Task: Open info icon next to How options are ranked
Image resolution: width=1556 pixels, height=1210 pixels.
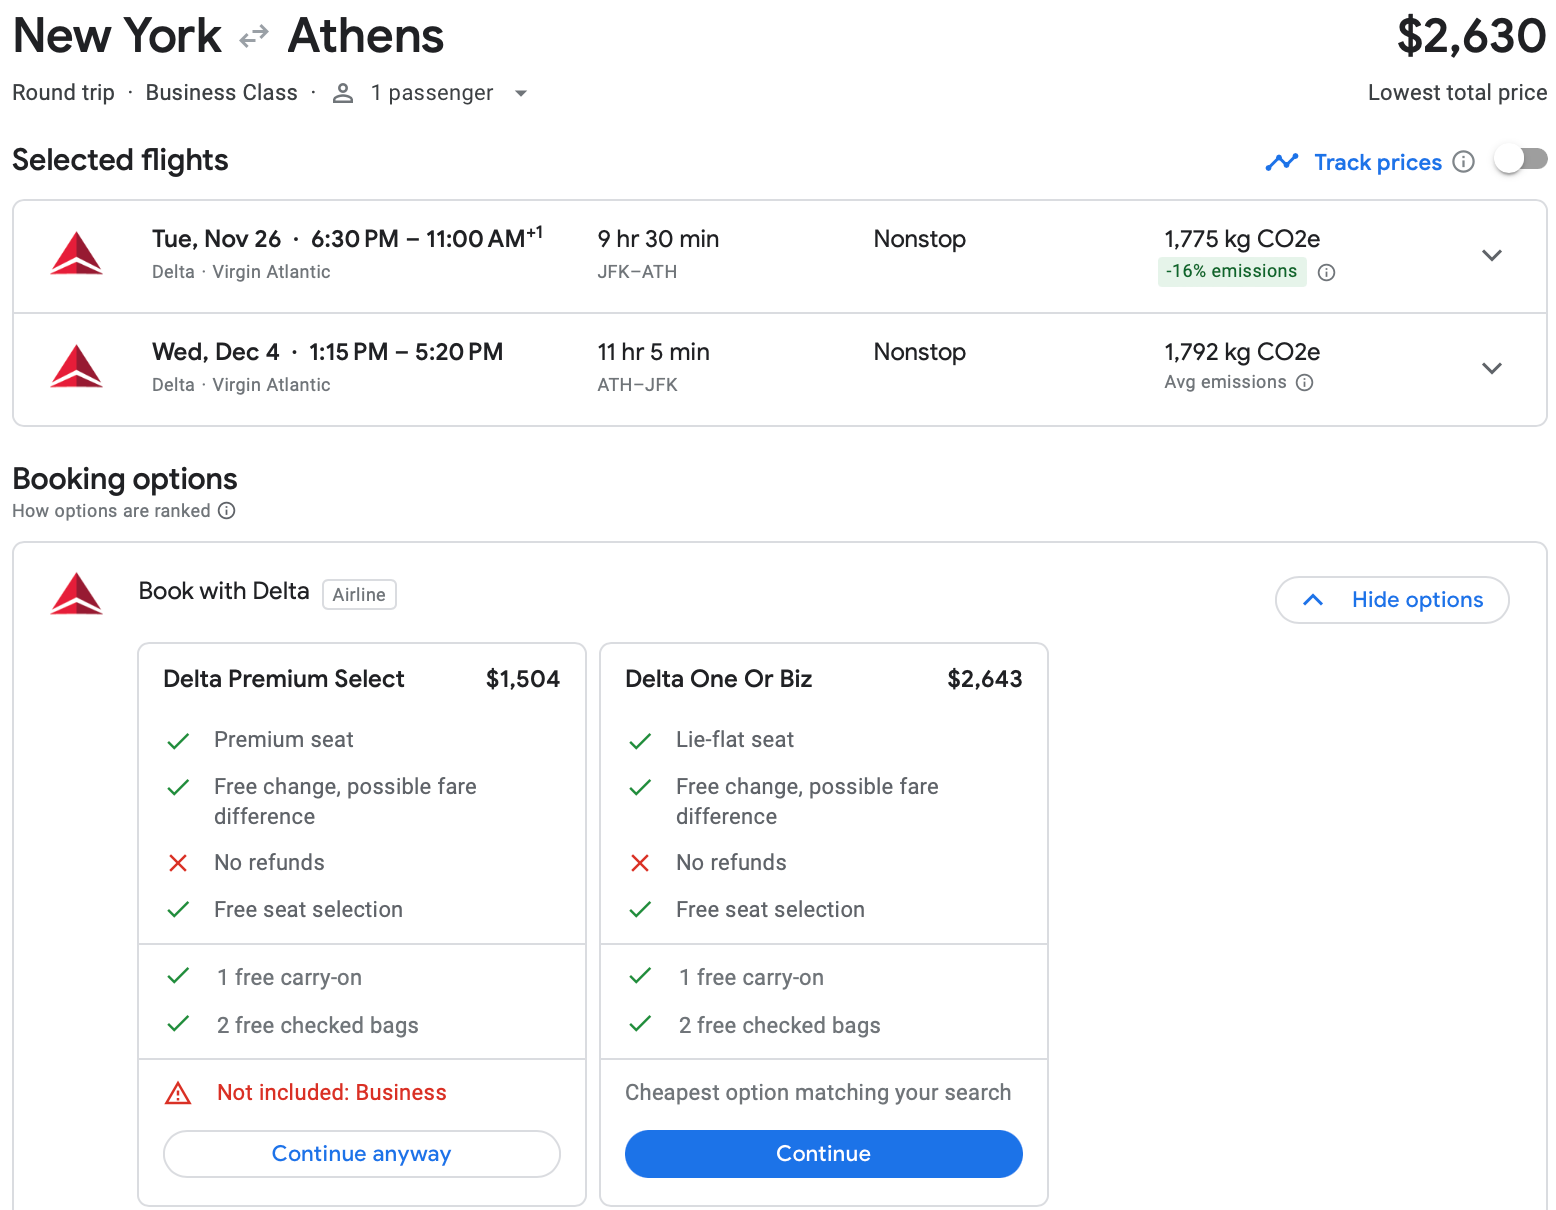Action: 227,511
